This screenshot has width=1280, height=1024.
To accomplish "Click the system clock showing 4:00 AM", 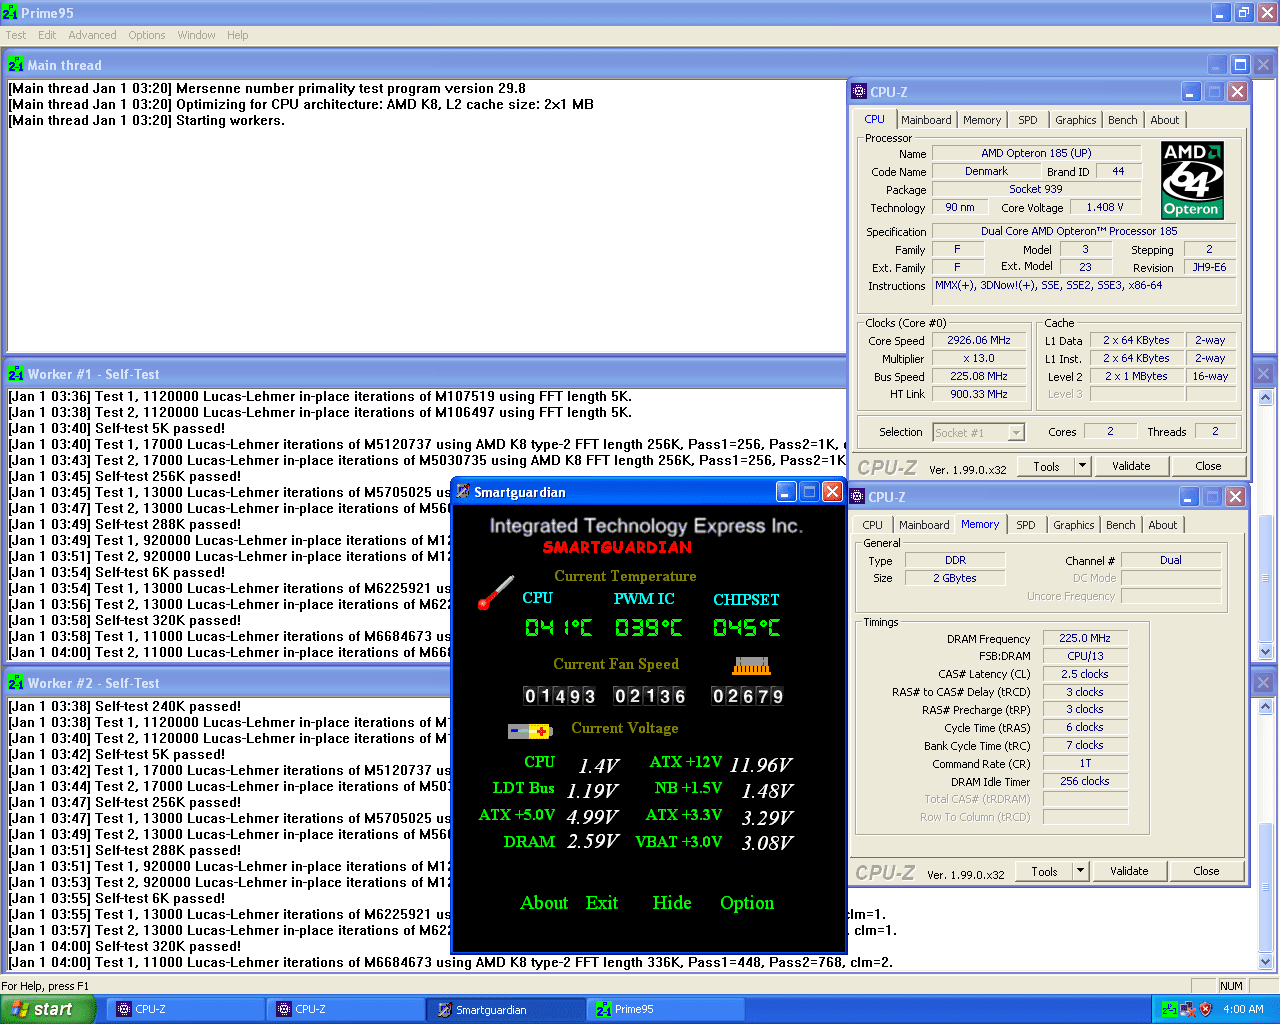I will pos(1243,1009).
